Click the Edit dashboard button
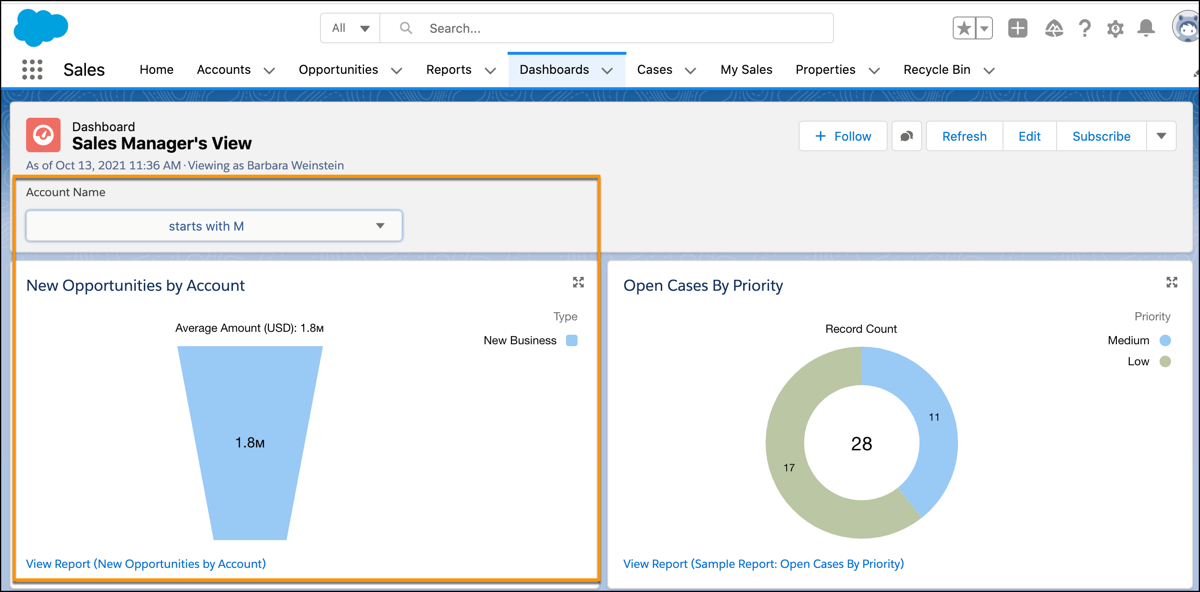Viewport: 1200px width, 592px height. [x=1030, y=136]
